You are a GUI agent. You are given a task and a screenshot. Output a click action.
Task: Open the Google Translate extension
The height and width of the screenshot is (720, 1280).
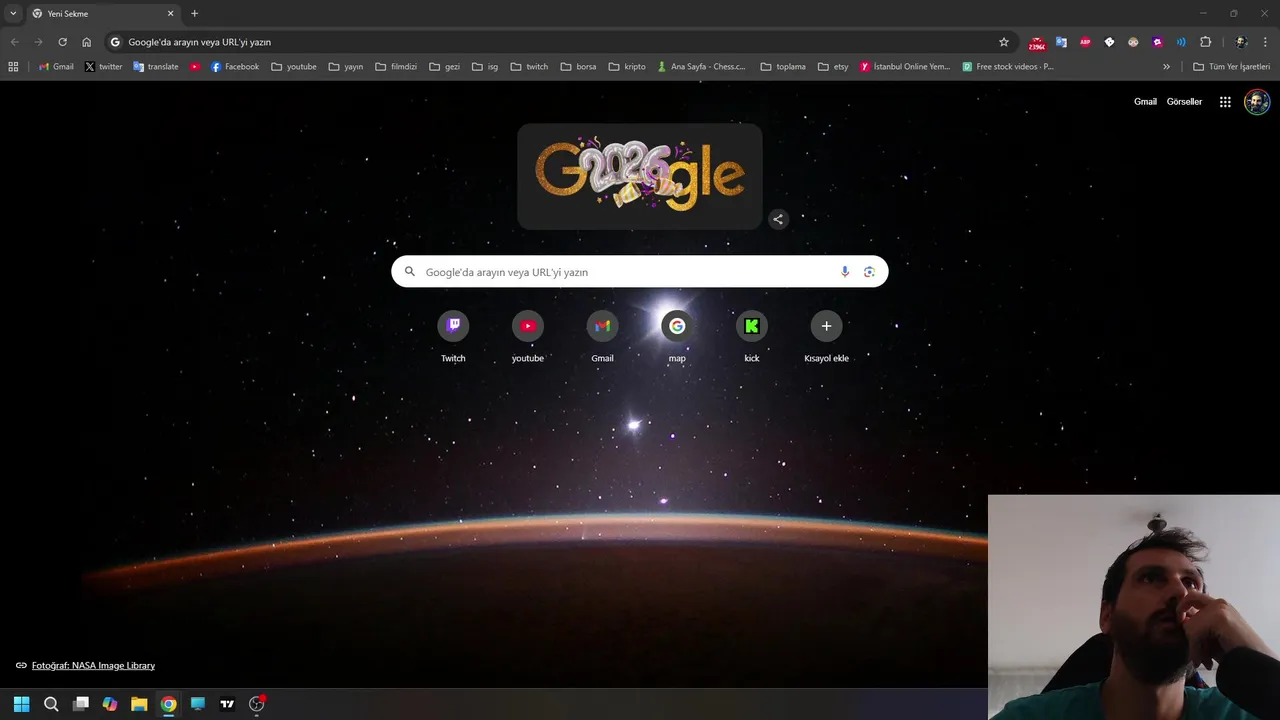tap(1061, 42)
